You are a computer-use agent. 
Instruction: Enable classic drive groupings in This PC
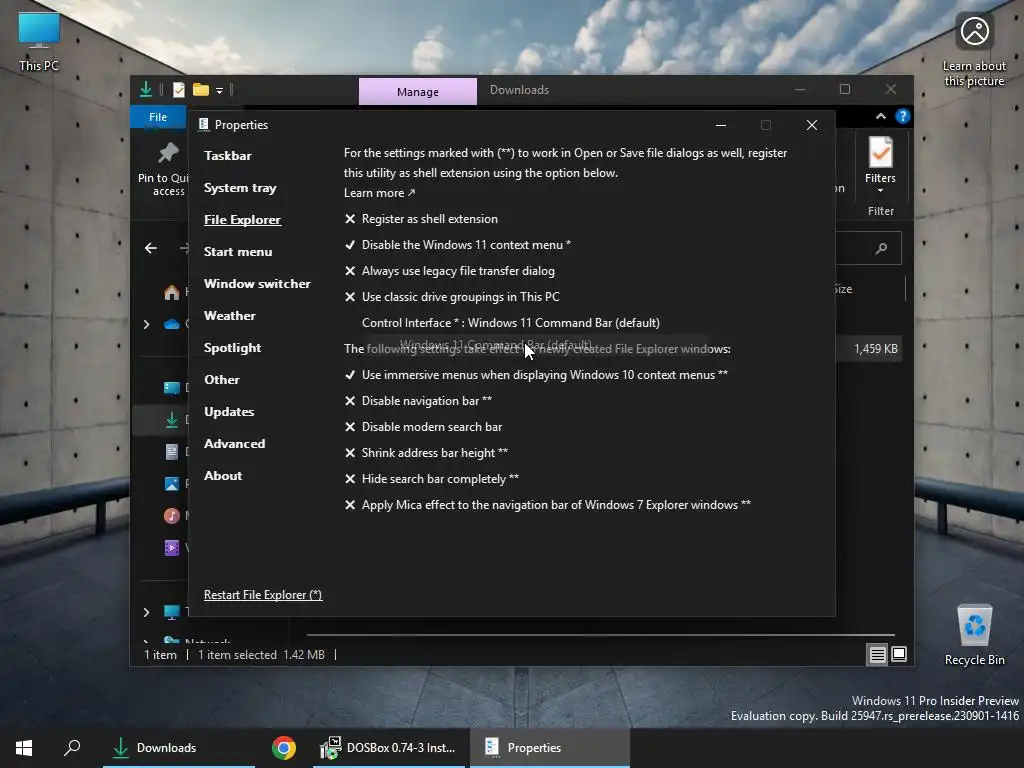[x=452, y=297]
